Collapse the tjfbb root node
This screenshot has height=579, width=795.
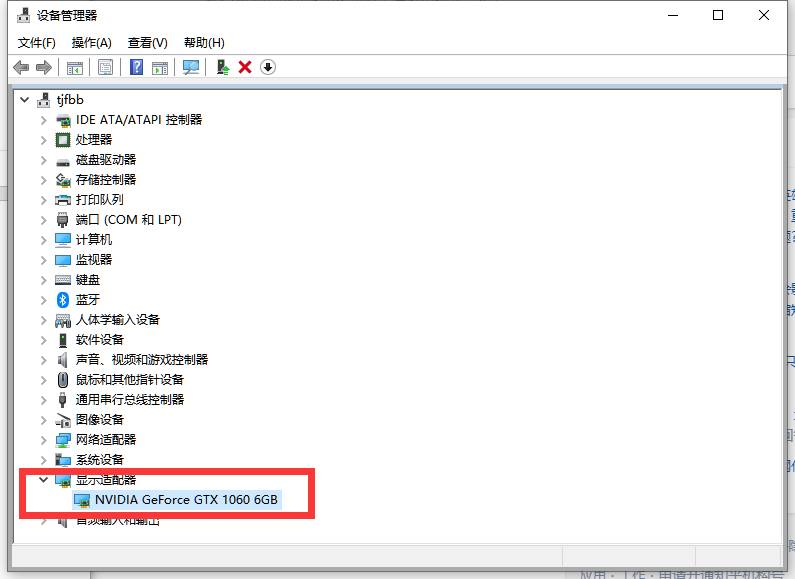click(x=24, y=100)
